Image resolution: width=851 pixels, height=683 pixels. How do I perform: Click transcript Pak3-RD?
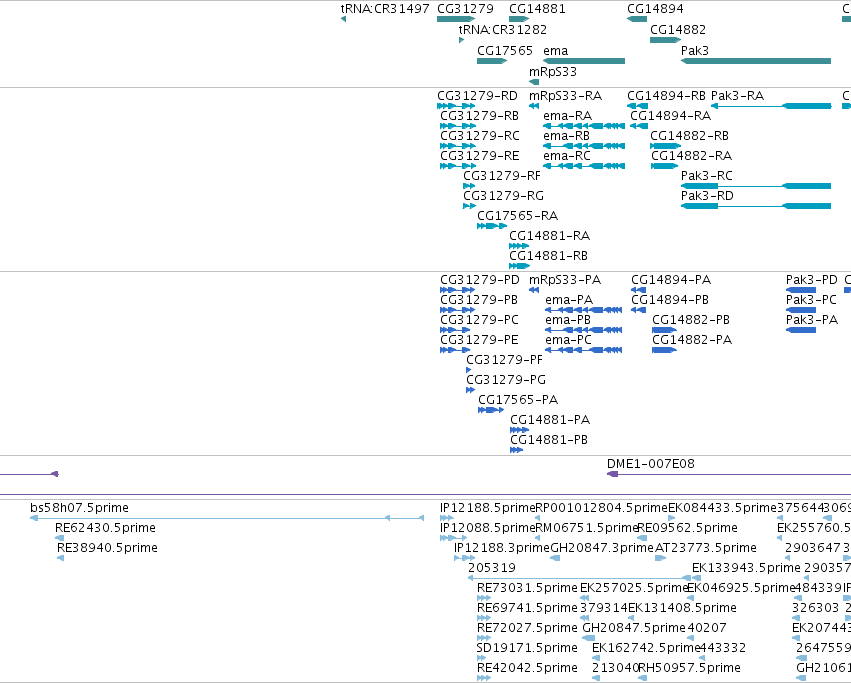(x=707, y=196)
